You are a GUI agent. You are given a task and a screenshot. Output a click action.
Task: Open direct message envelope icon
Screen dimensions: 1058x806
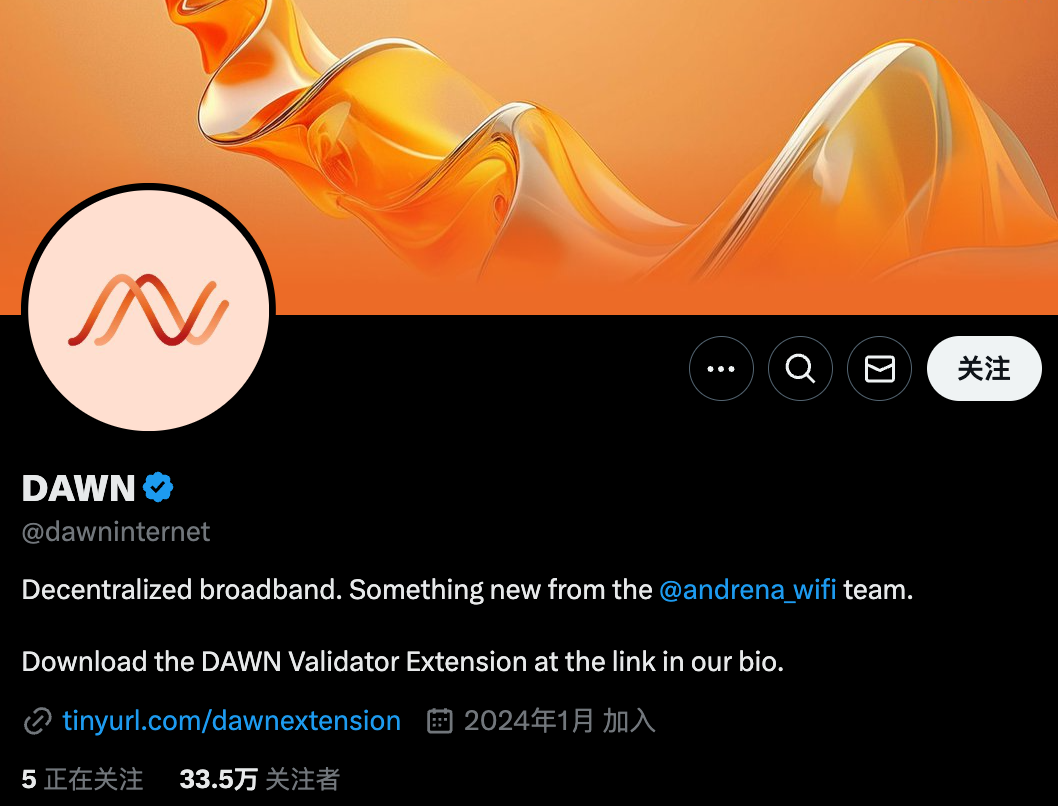point(879,368)
